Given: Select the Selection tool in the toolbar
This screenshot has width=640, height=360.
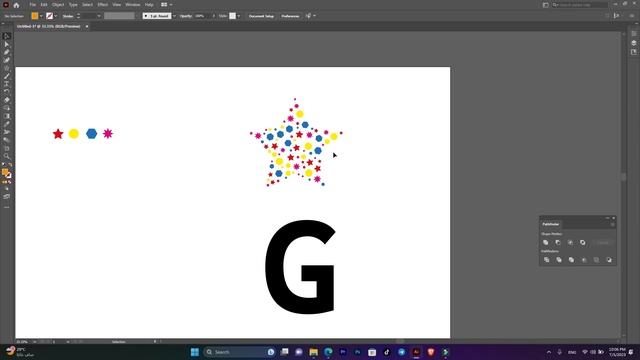Looking at the screenshot, I should 7,36.
